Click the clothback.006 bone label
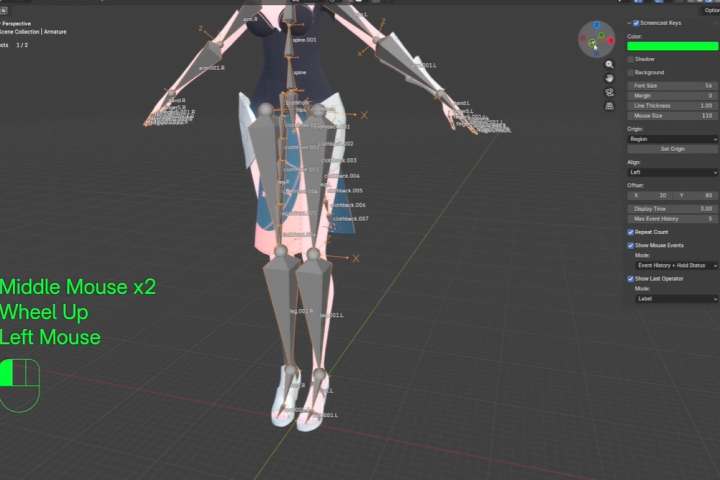Viewport: 720px width, 480px height. point(348,205)
